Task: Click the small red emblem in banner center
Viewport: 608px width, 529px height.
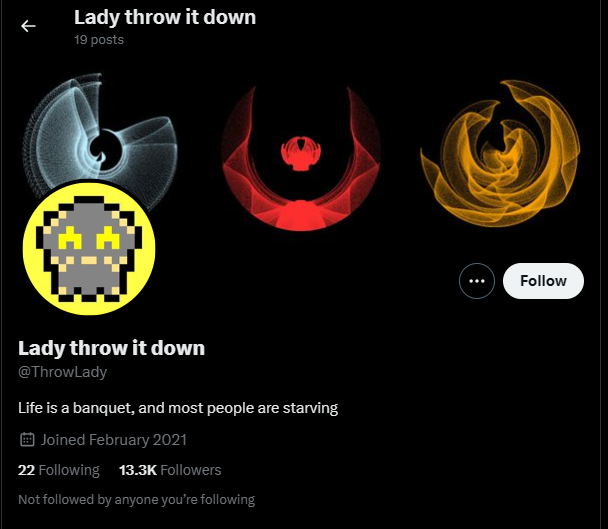Action: point(301,153)
